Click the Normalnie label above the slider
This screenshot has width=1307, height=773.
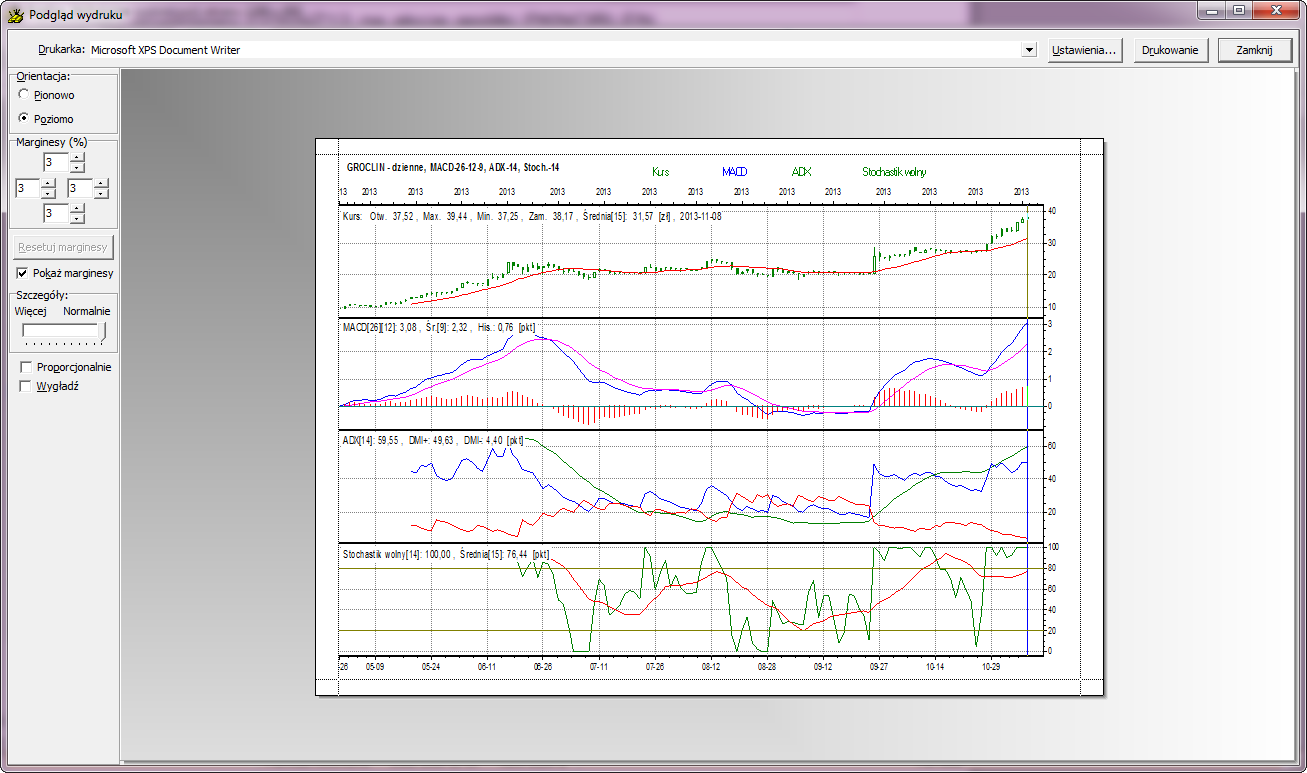pyautogui.click(x=87, y=311)
